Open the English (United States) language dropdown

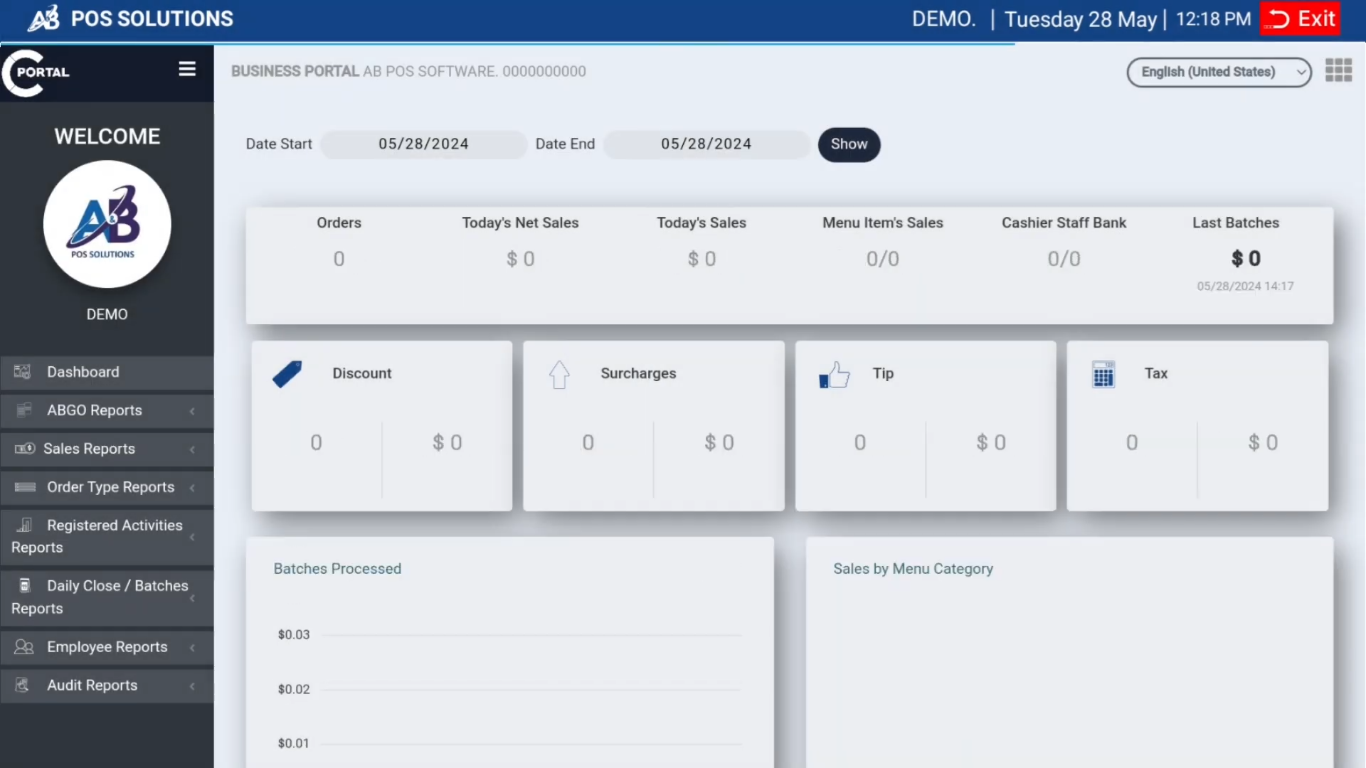tap(1218, 72)
